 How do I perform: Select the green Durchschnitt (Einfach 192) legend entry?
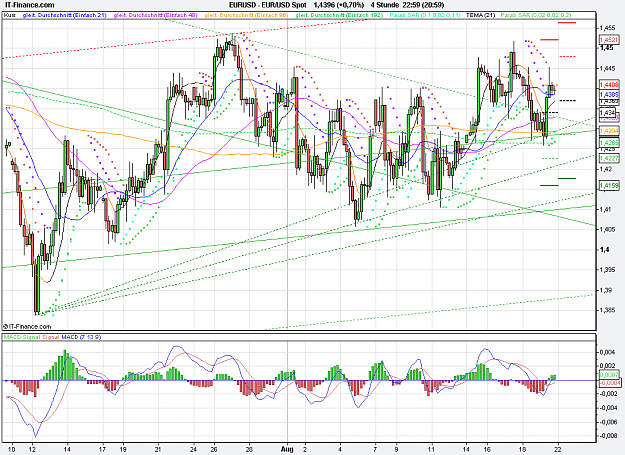pyautogui.click(x=339, y=15)
